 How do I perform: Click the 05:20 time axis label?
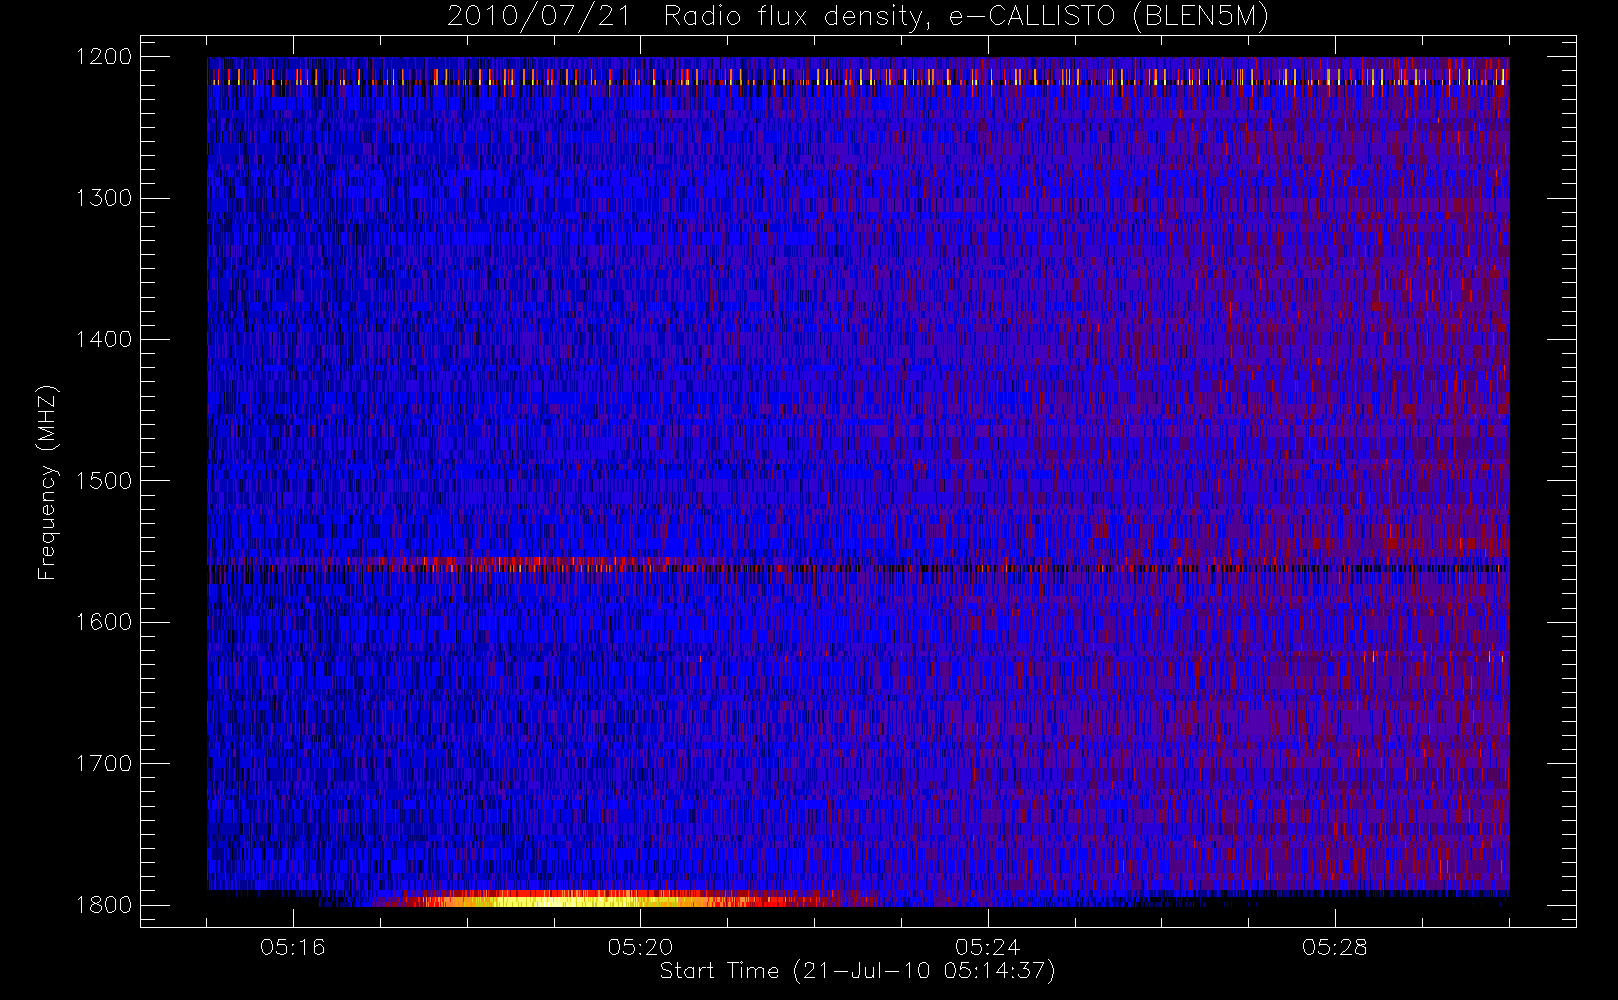(x=640, y=947)
